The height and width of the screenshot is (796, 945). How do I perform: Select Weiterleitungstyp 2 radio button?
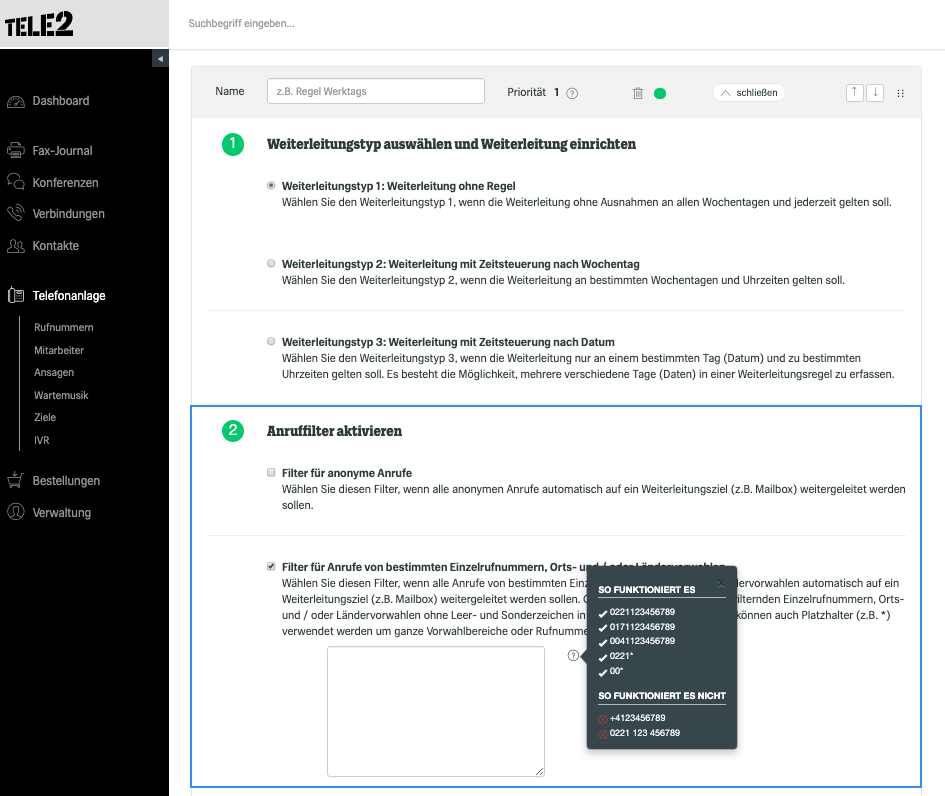point(271,263)
